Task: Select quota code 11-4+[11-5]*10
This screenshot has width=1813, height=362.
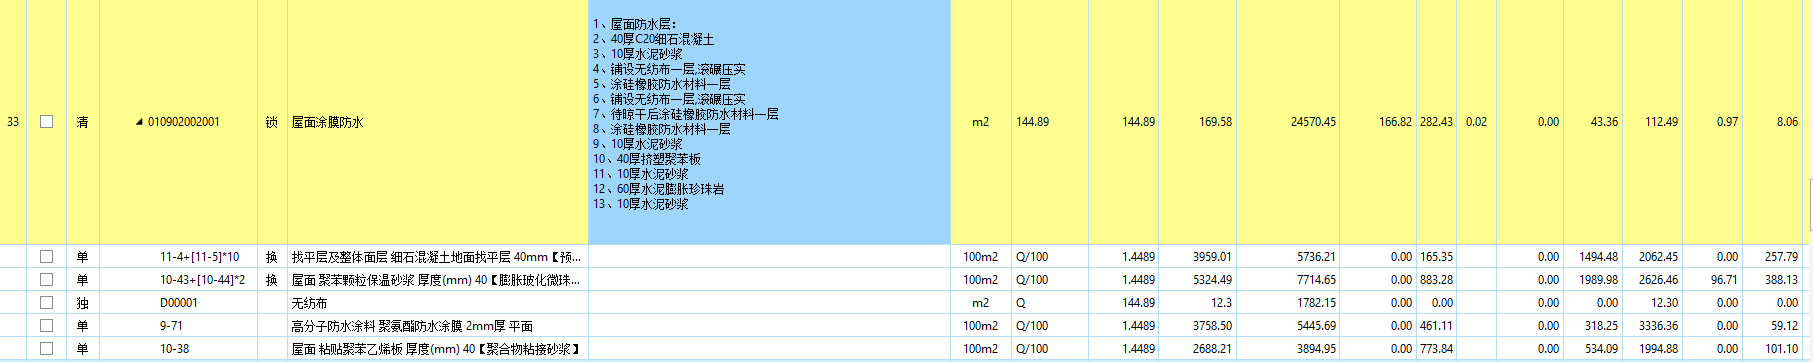Action: 199,257
